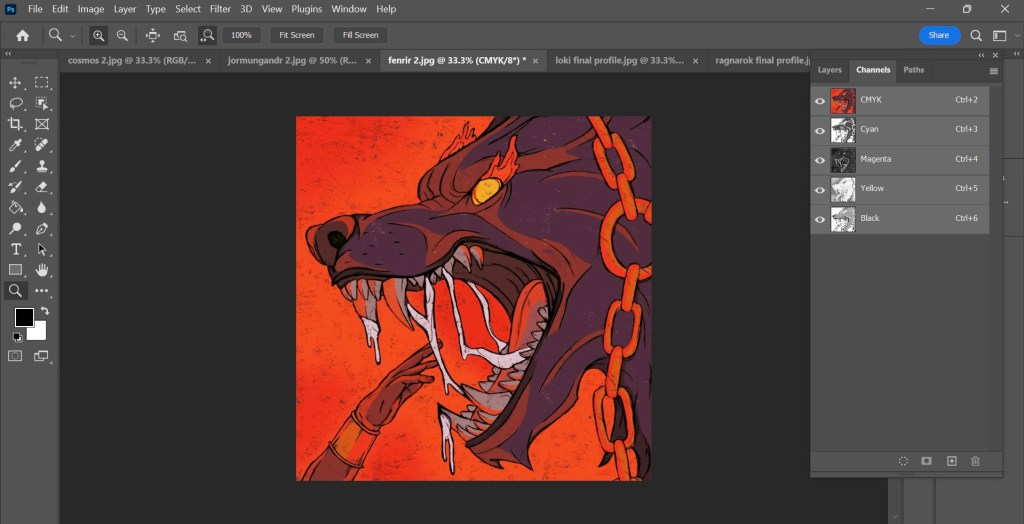The width and height of the screenshot is (1024, 524).
Task: Pick the Lasso tool
Action: [16, 104]
